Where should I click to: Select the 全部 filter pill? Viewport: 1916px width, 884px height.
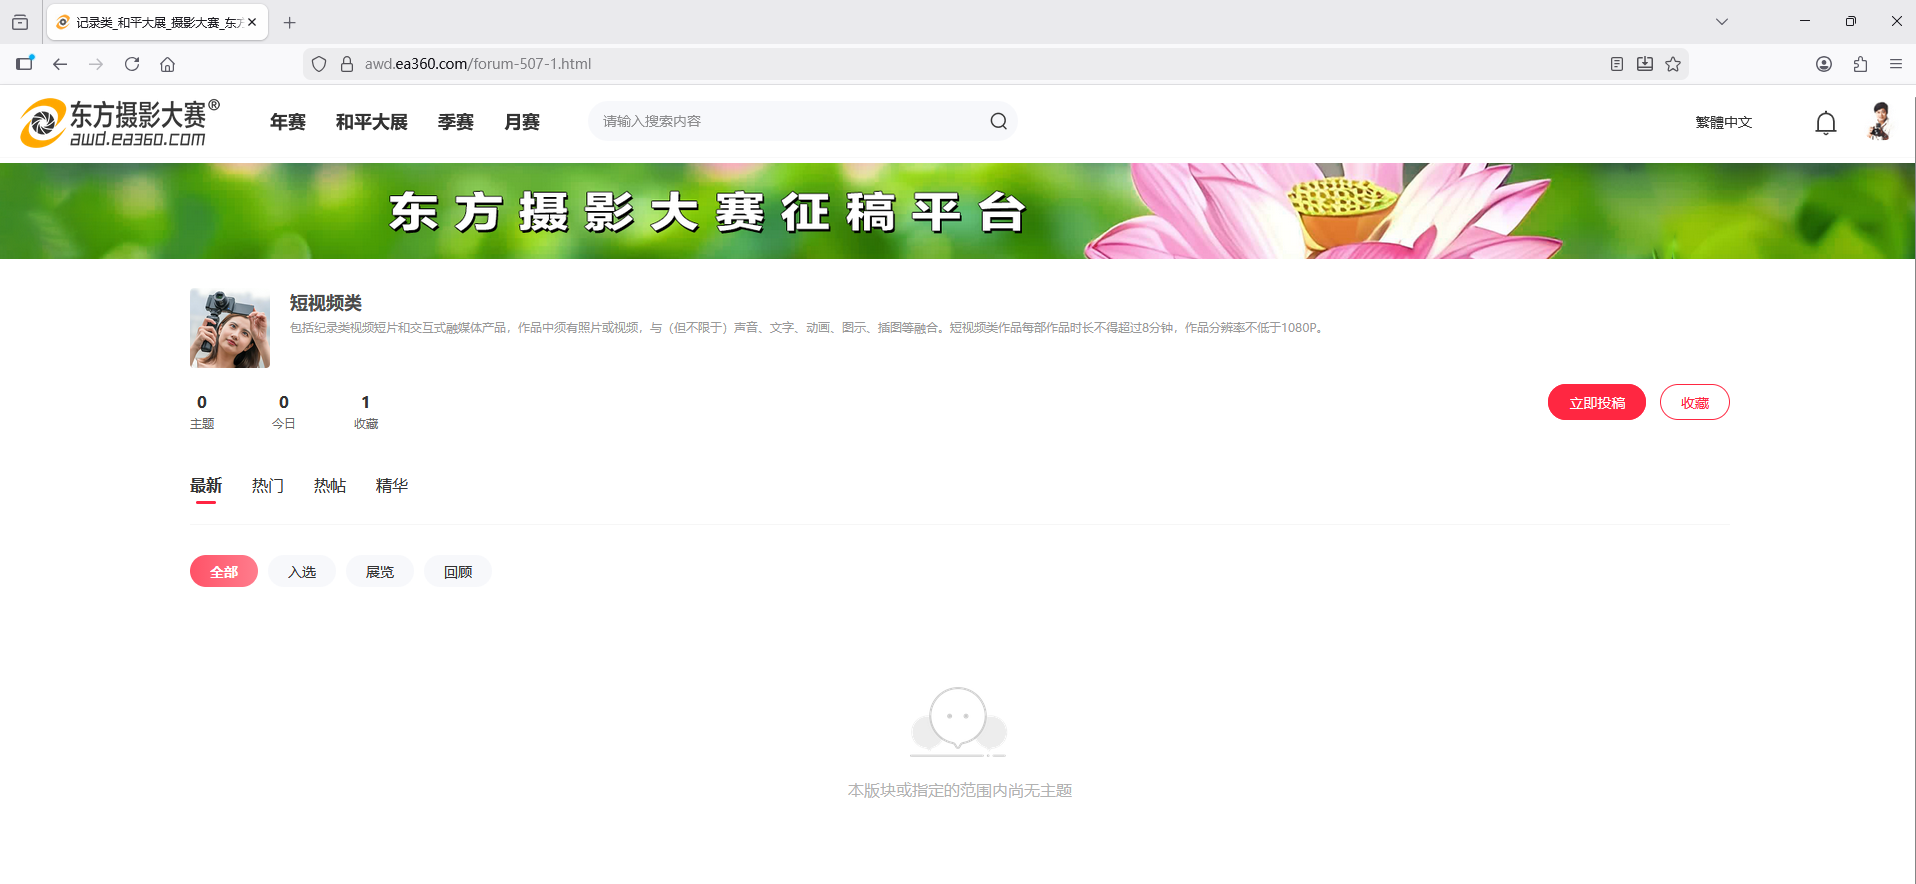point(224,572)
